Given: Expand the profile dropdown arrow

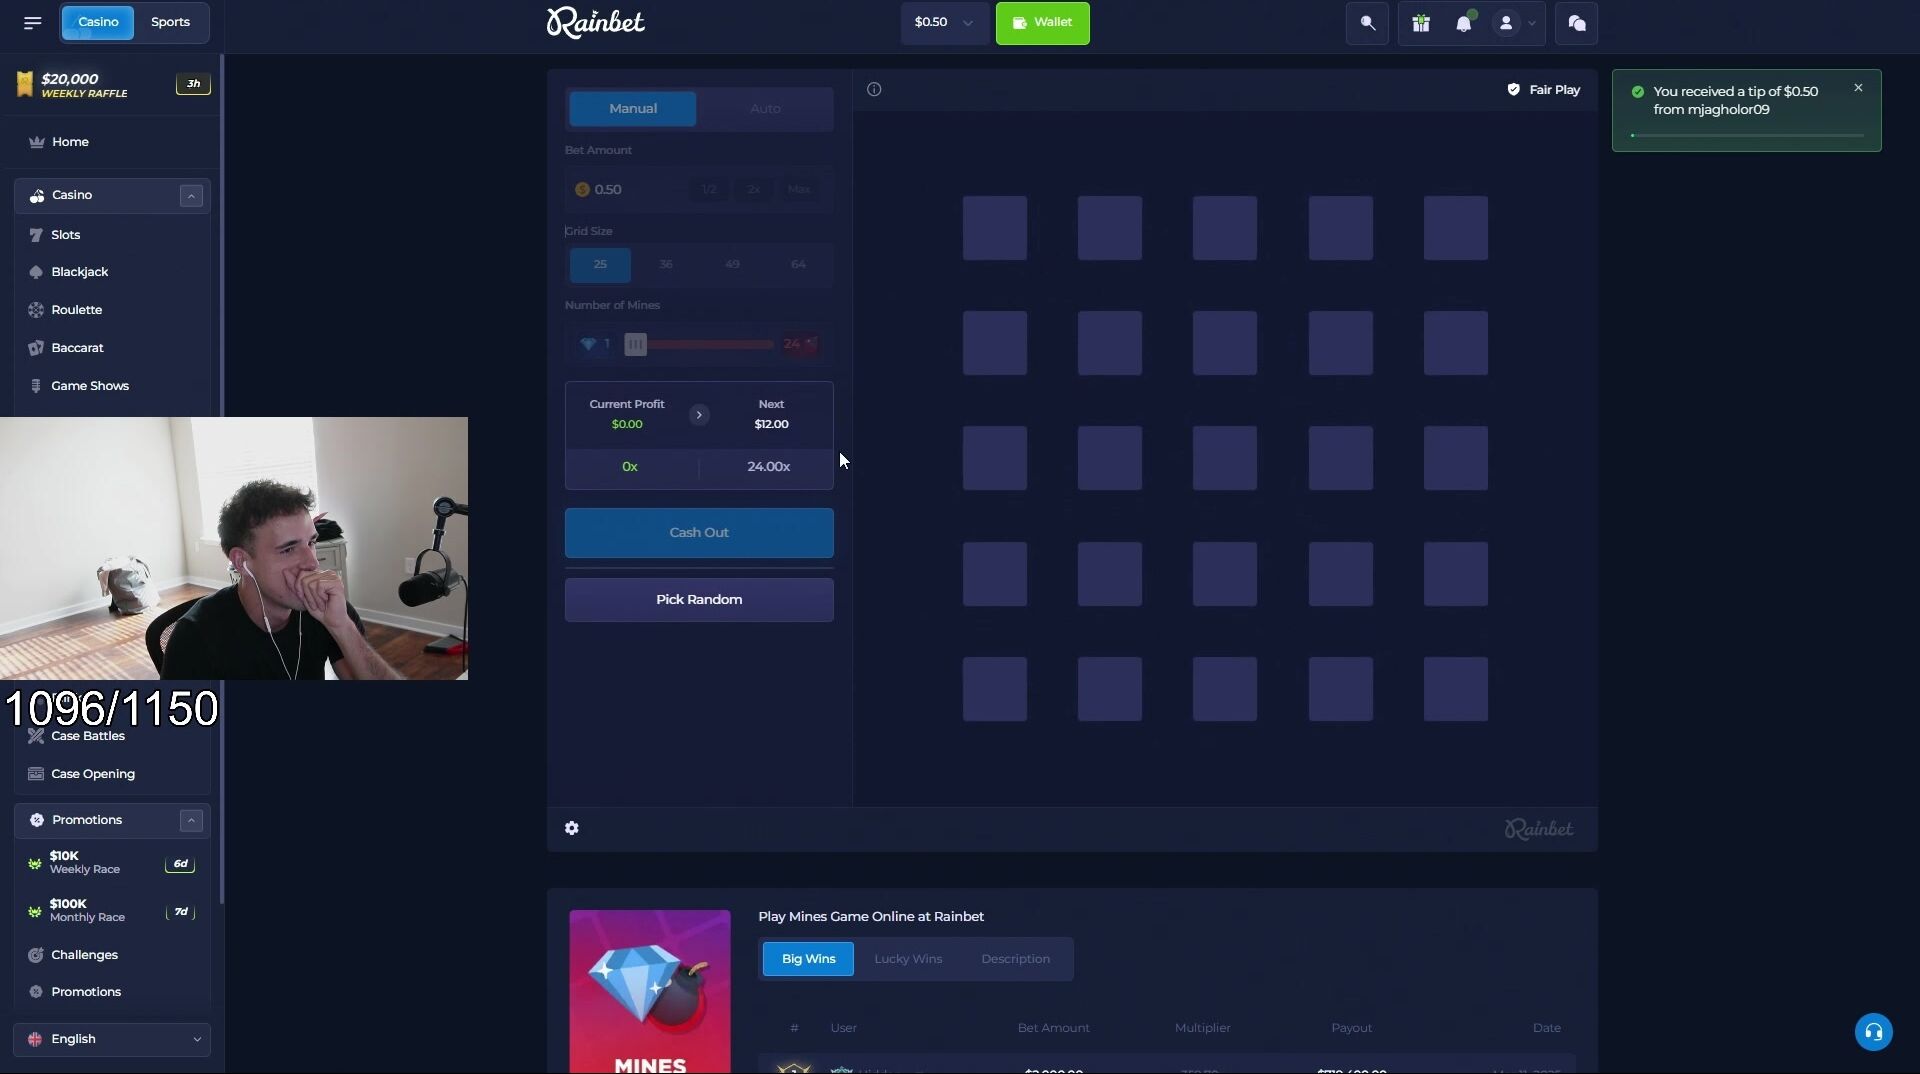Looking at the screenshot, I should tap(1531, 24).
